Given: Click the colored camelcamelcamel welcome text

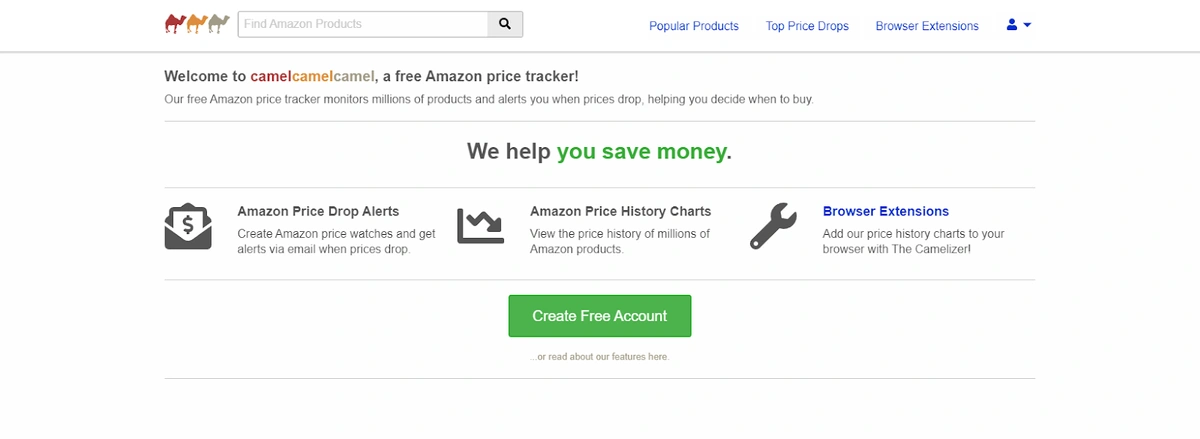Looking at the screenshot, I should (312, 76).
